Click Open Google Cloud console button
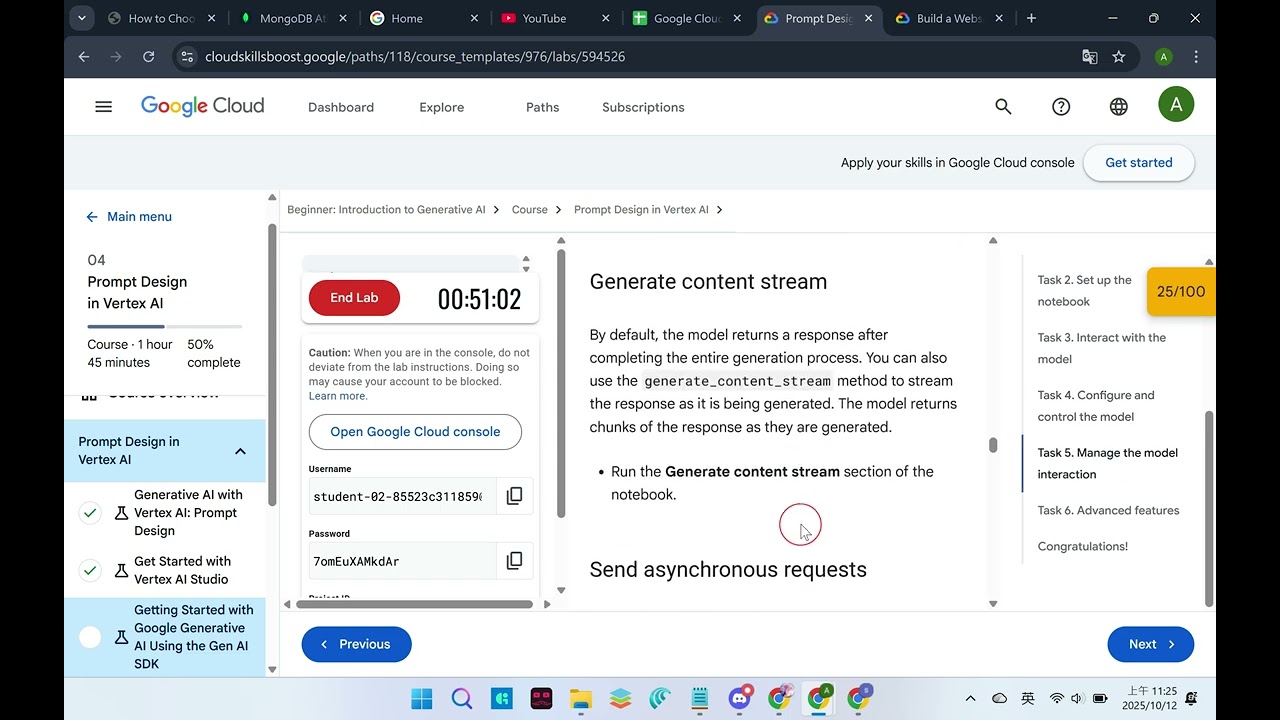 (x=415, y=432)
